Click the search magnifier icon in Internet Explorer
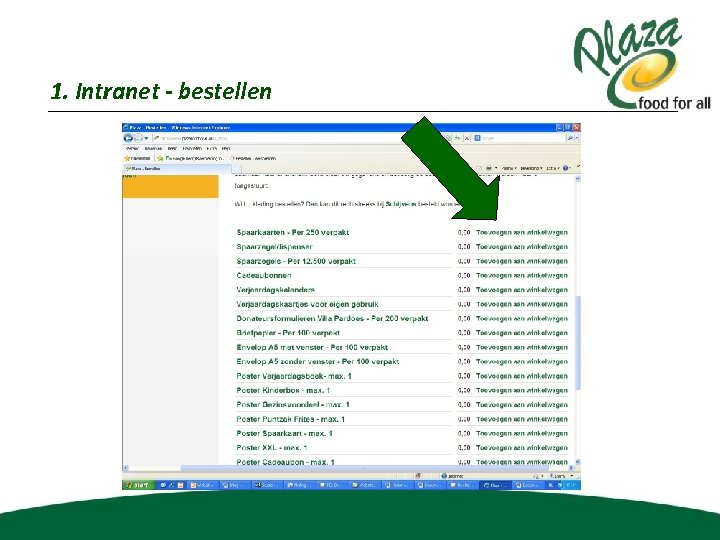 pos(570,138)
